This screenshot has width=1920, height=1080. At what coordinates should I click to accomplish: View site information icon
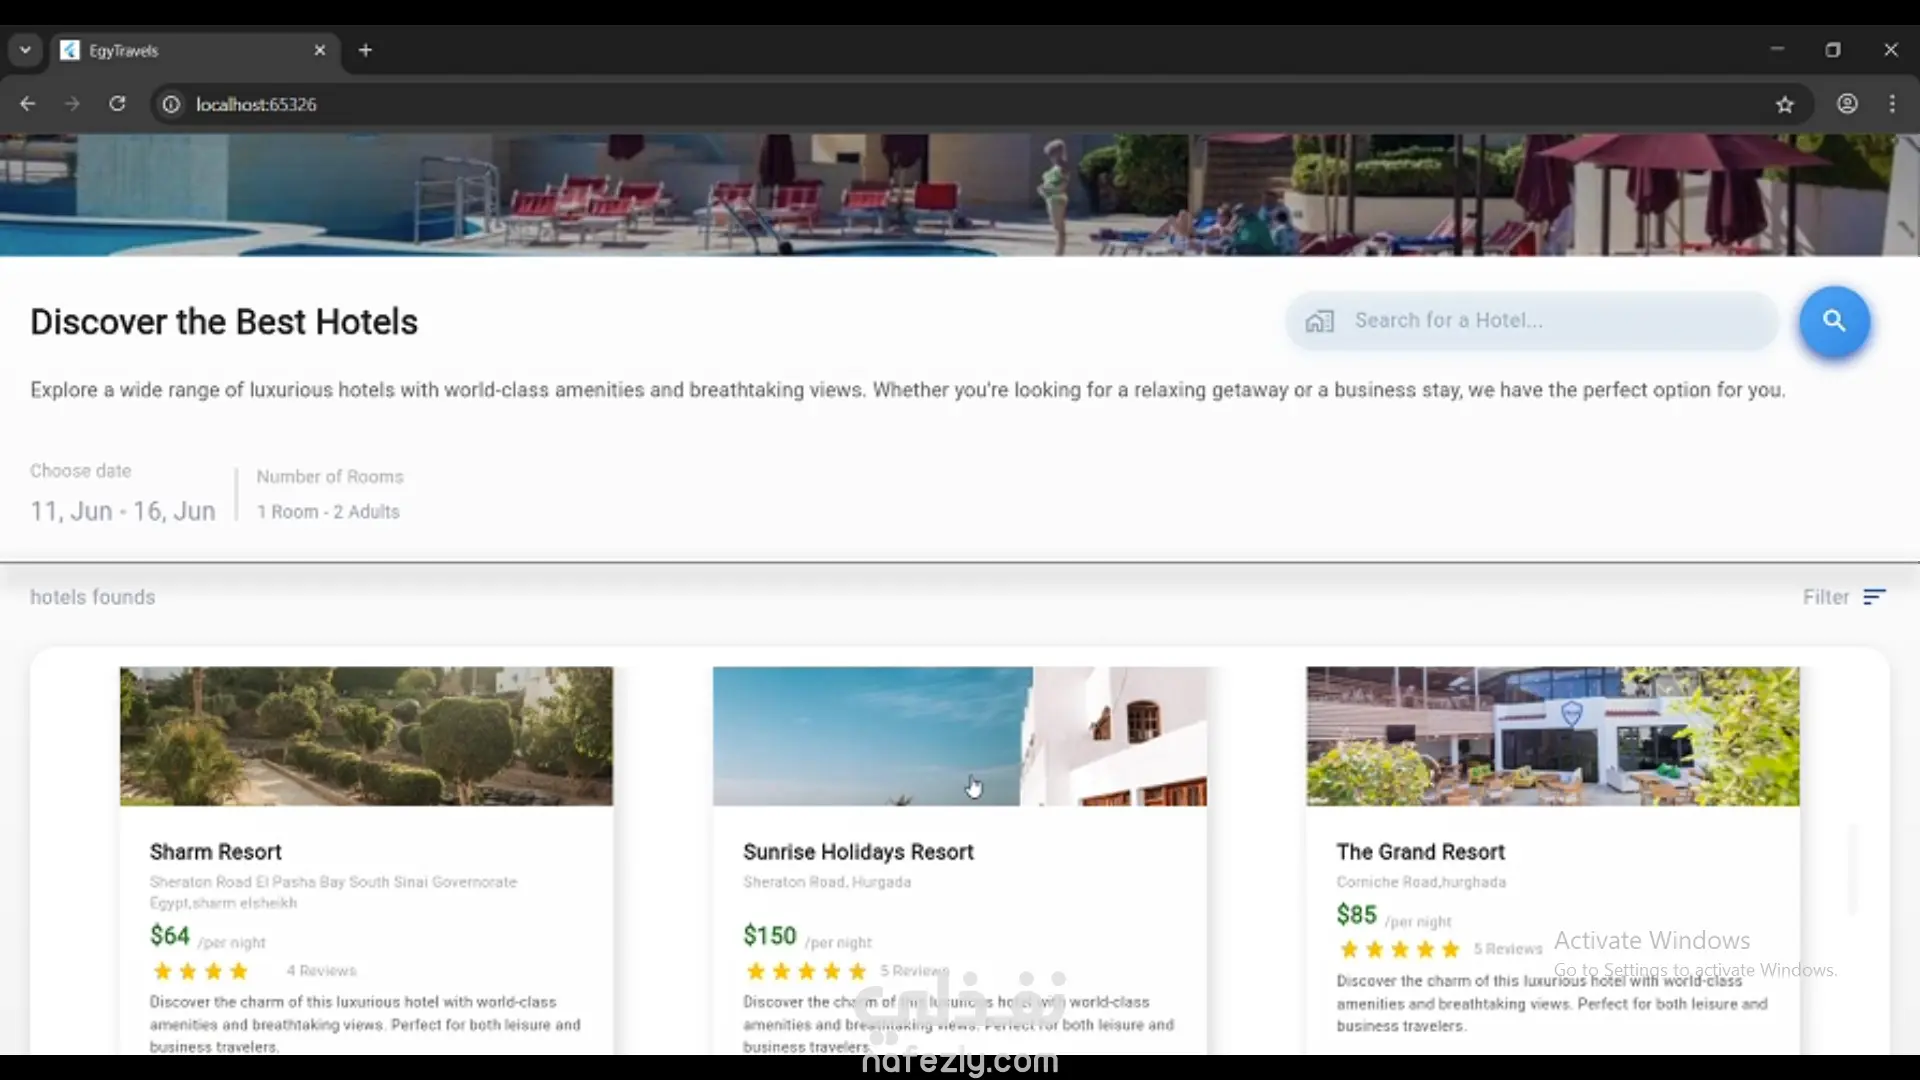(x=172, y=104)
